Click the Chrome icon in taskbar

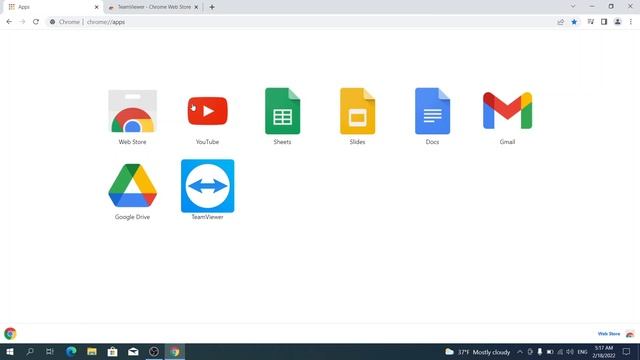pos(175,352)
